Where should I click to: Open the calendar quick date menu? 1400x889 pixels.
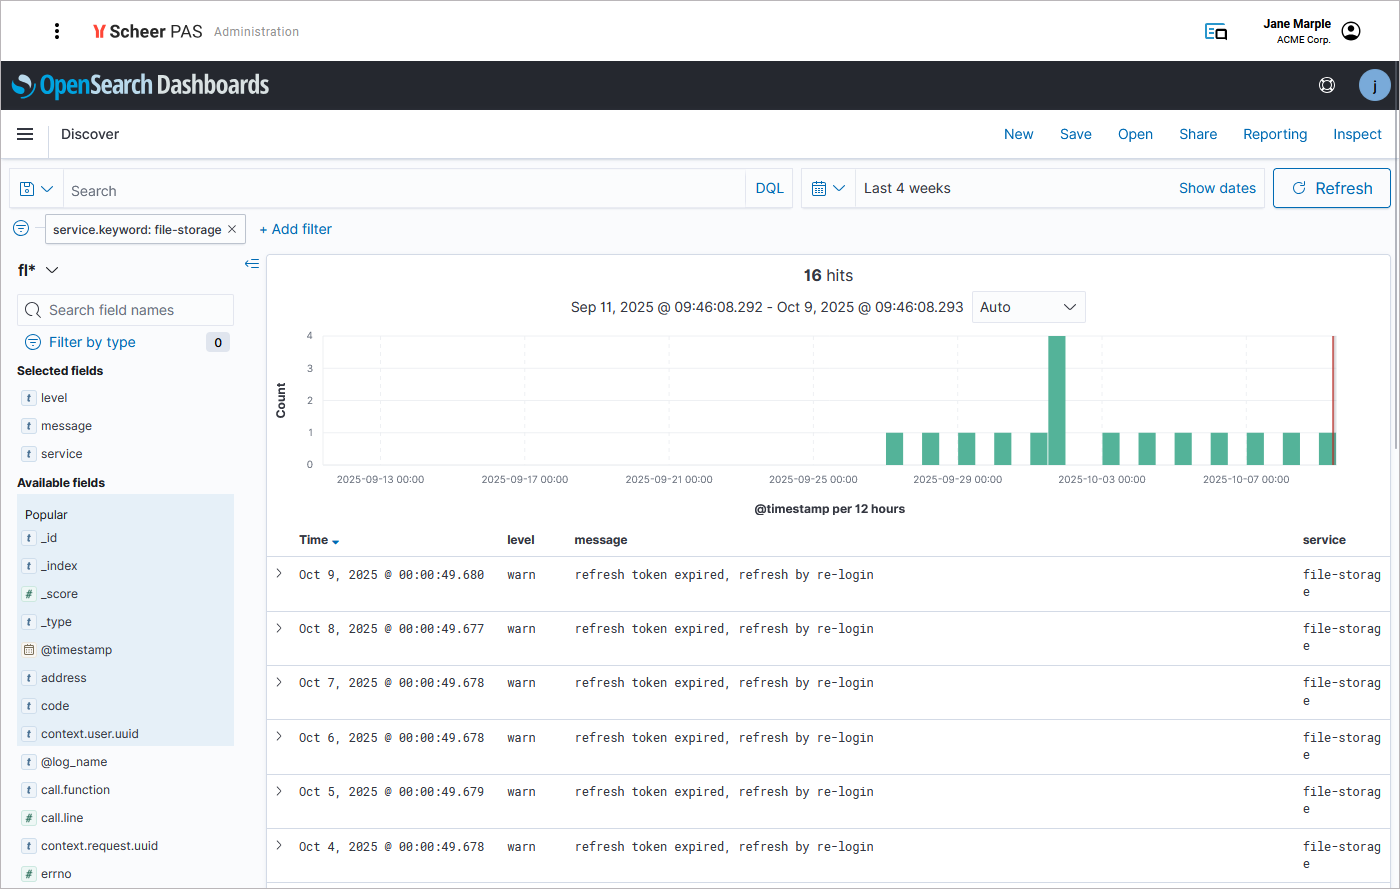point(828,188)
